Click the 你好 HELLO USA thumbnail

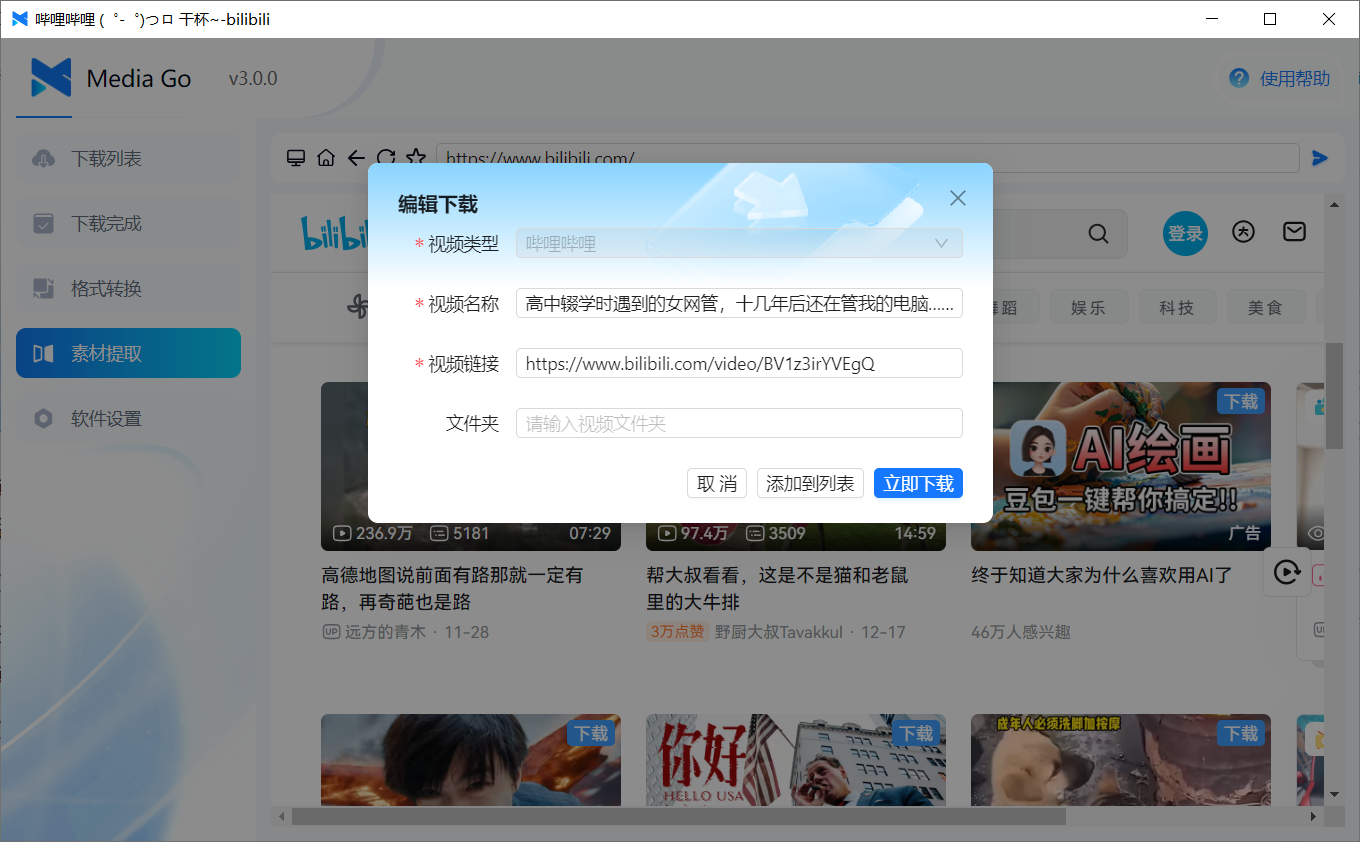(796, 760)
